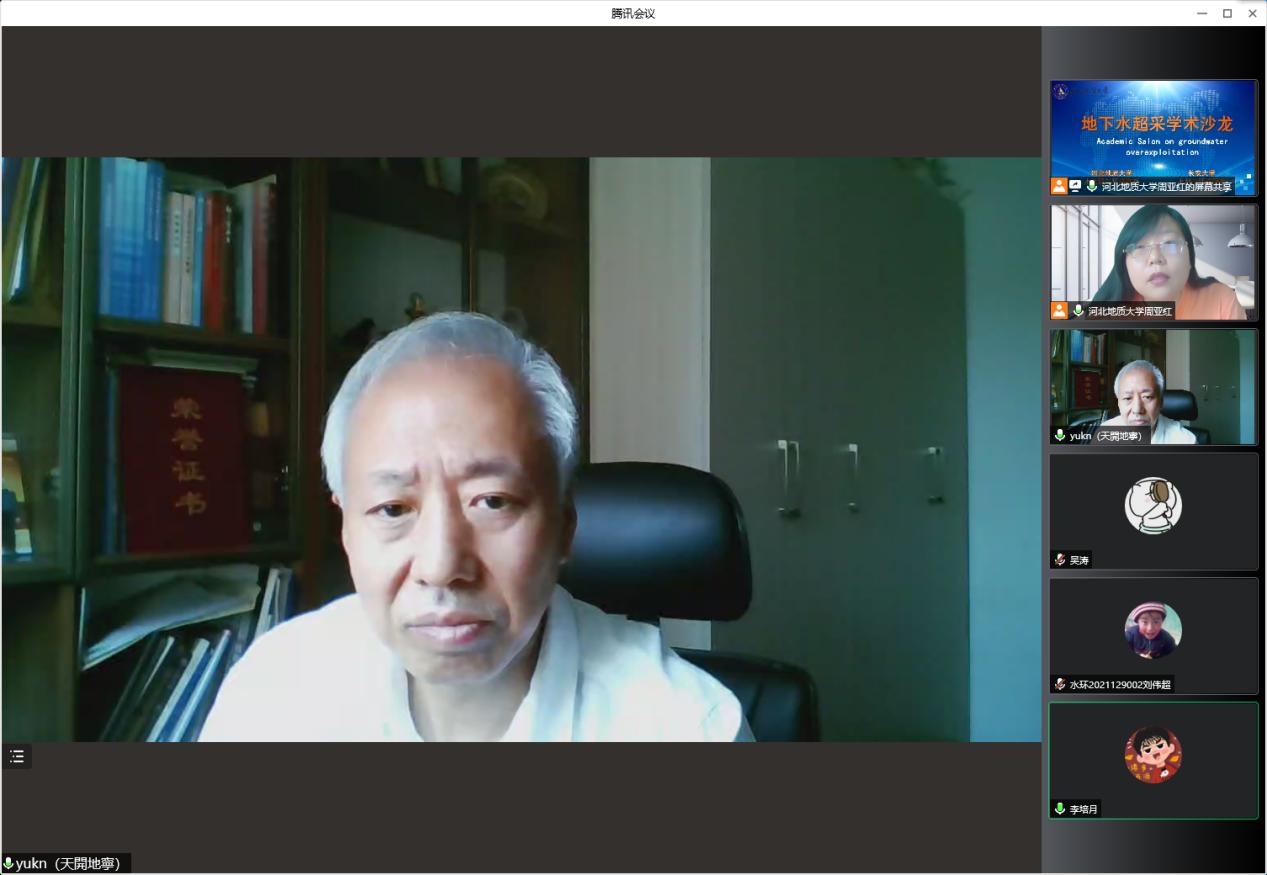Select 河北地质大学周亚红 video thumbnail
The width and height of the screenshot is (1267, 875).
(1153, 255)
